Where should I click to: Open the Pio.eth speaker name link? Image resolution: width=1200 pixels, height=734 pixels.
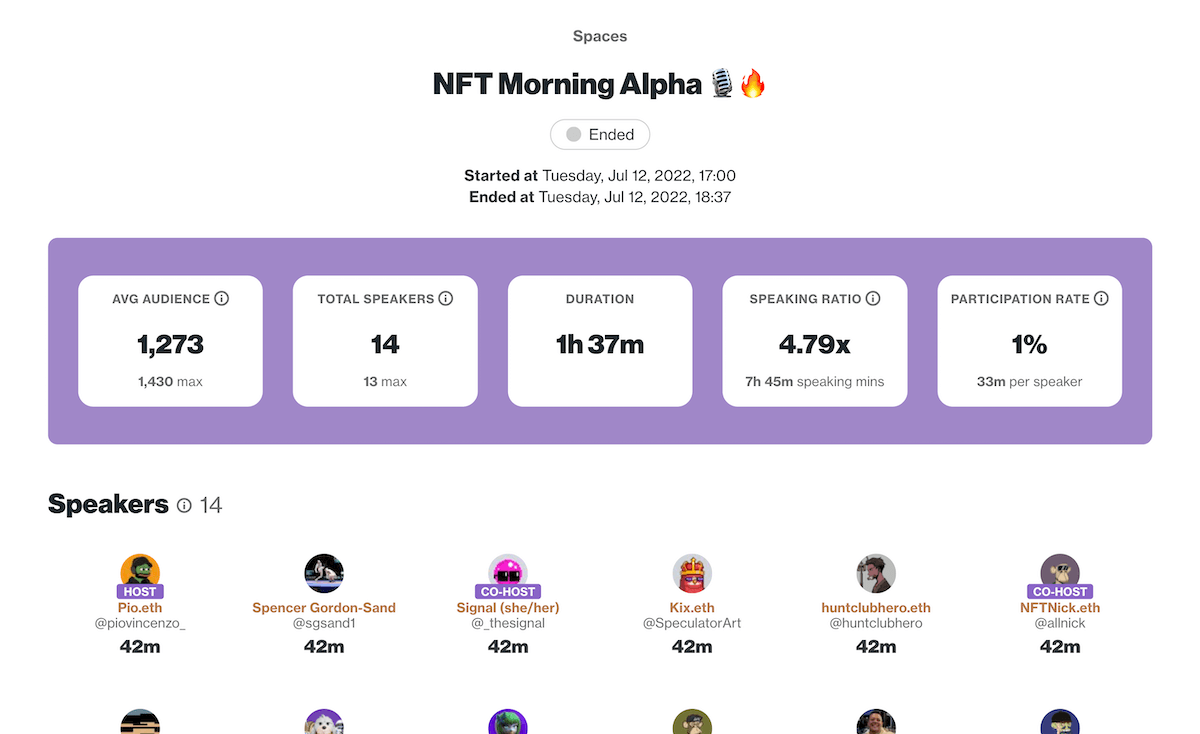tap(140, 607)
